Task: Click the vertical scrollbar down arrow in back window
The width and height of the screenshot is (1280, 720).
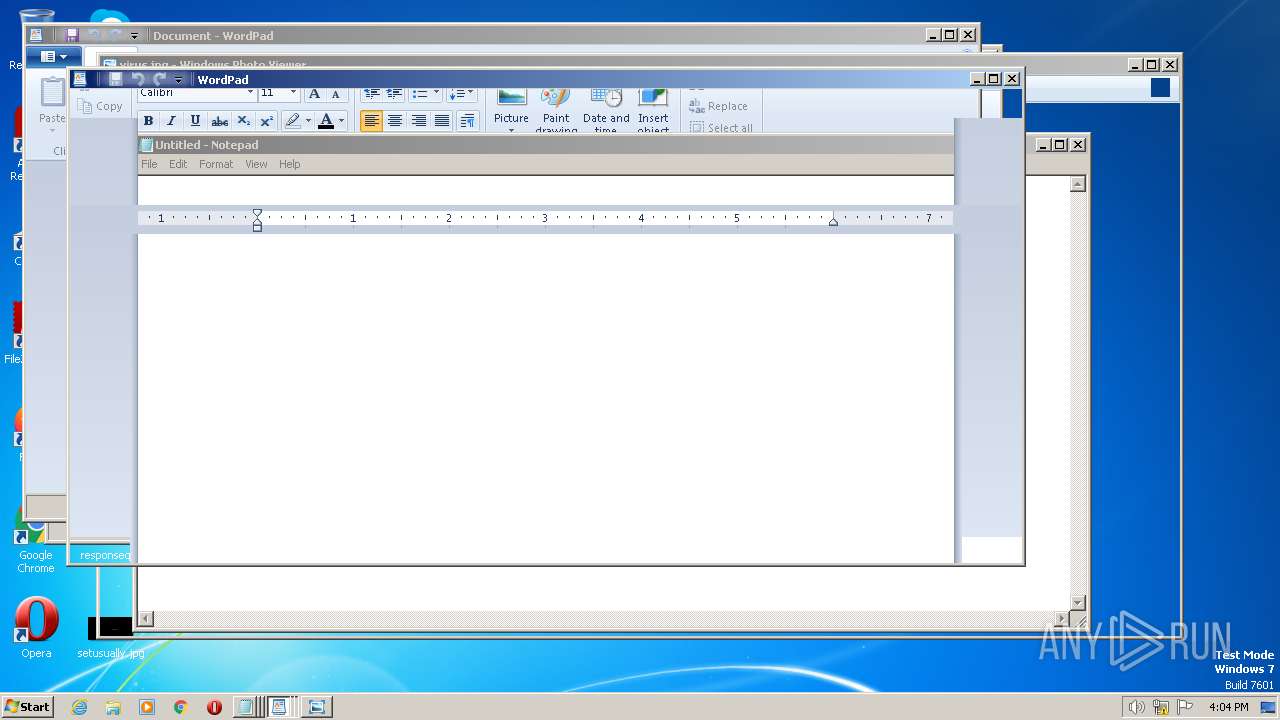Action: [1077, 603]
